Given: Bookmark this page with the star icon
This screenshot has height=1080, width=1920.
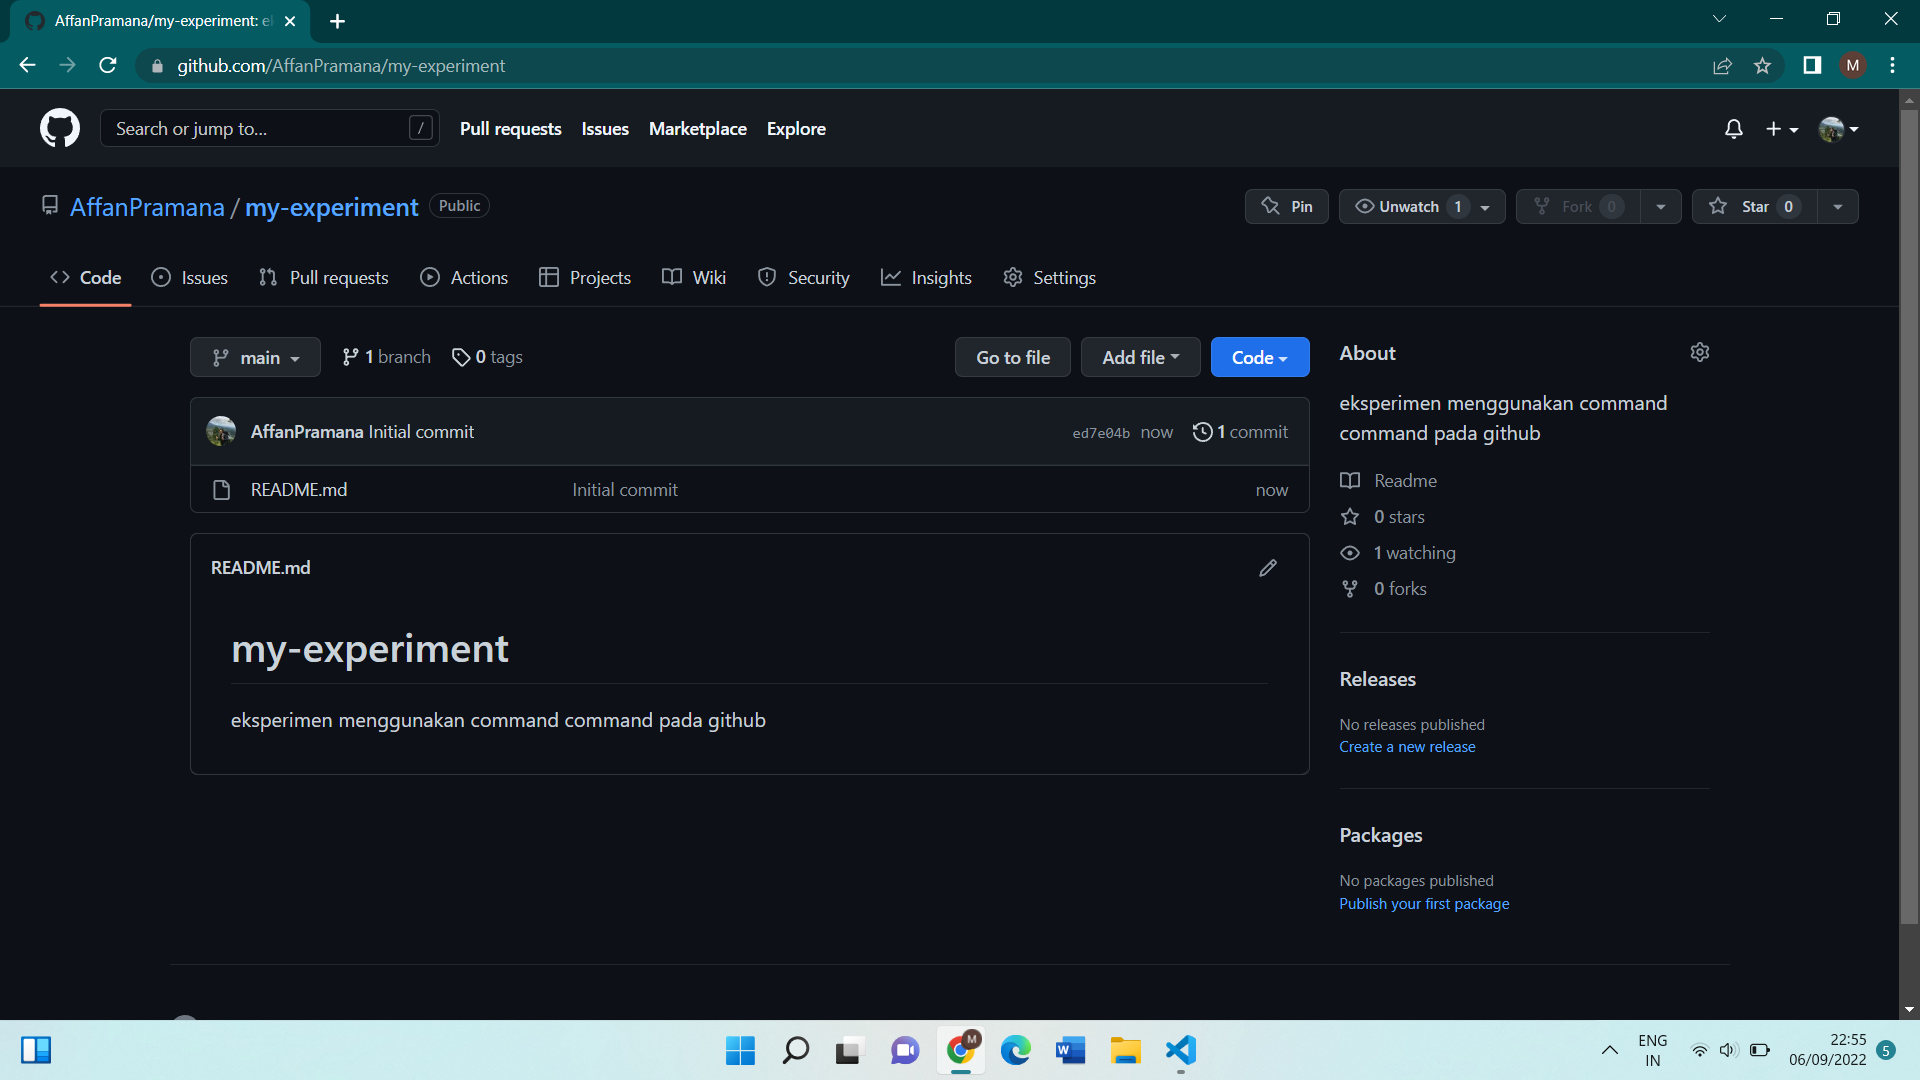Looking at the screenshot, I should [x=1762, y=66].
